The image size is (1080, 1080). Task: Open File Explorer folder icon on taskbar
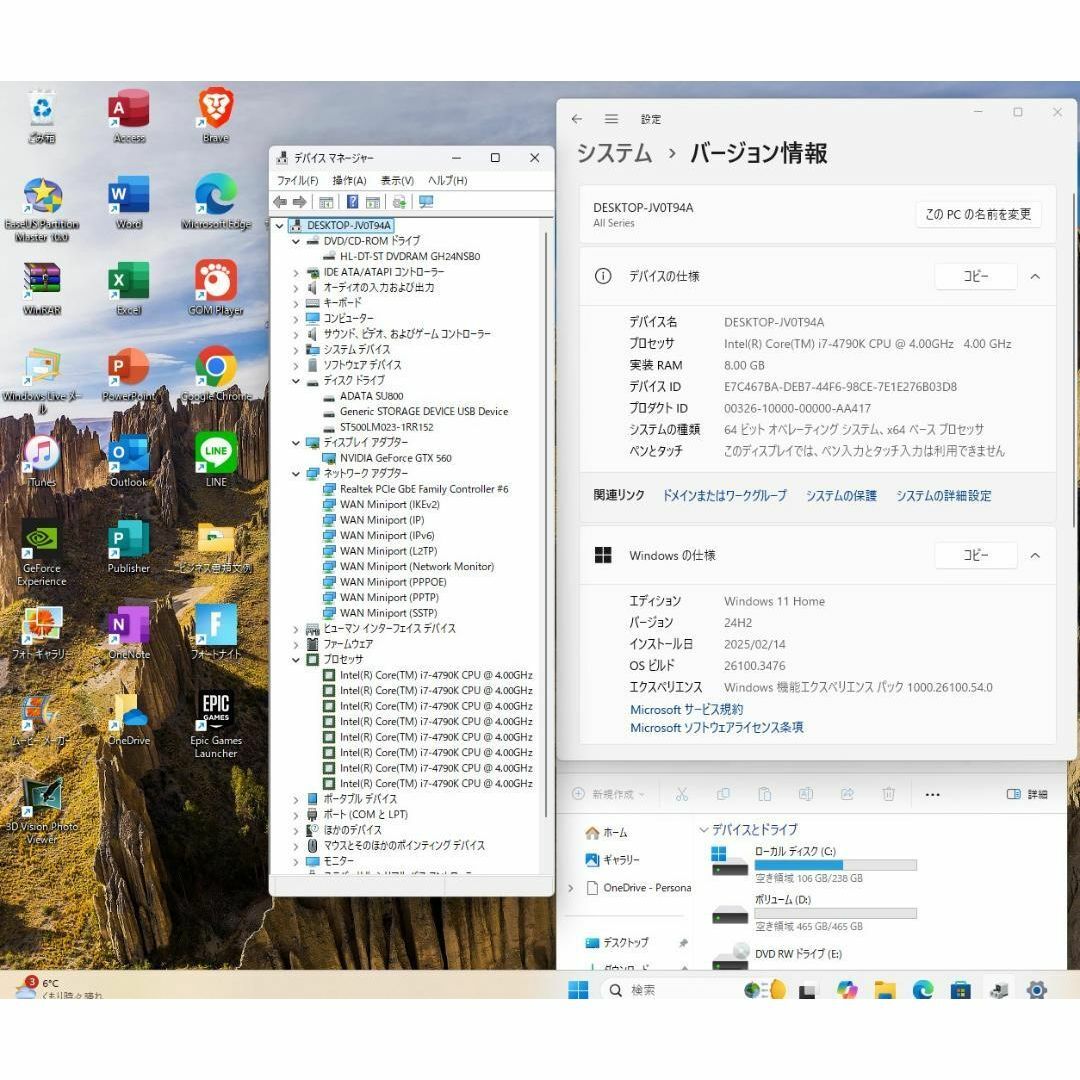[x=884, y=990]
